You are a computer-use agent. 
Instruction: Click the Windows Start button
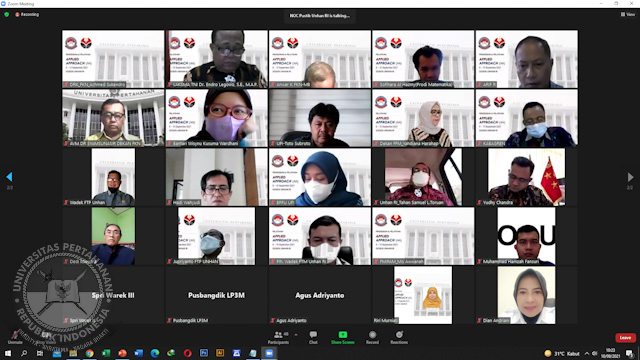8,353
